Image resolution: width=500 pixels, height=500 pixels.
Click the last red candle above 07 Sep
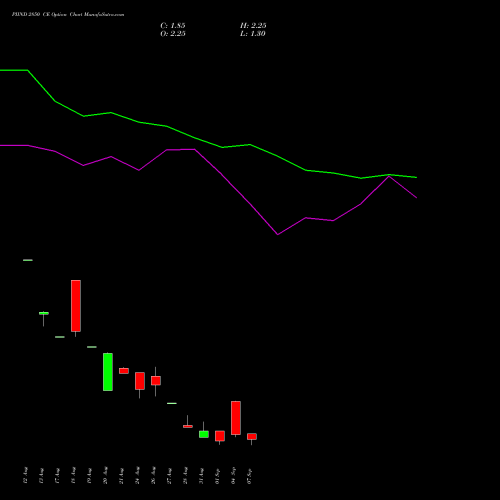point(252,437)
